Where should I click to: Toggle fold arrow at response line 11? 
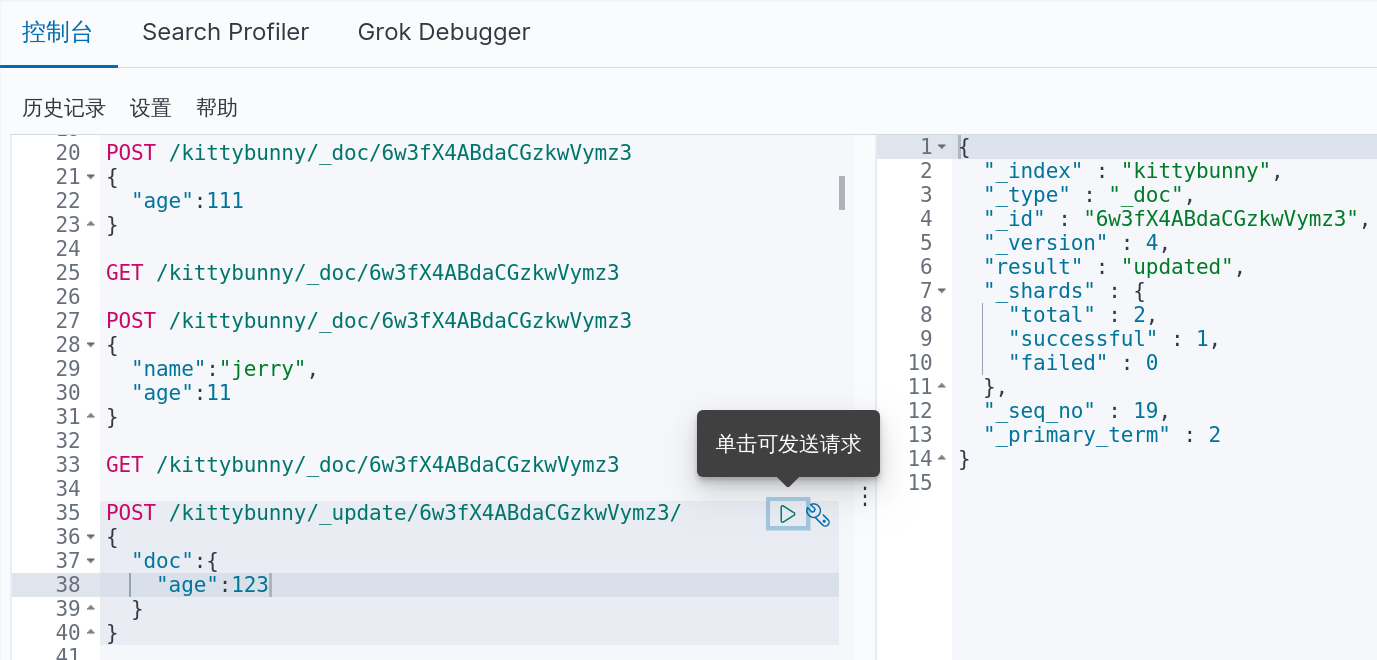[942, 387]
